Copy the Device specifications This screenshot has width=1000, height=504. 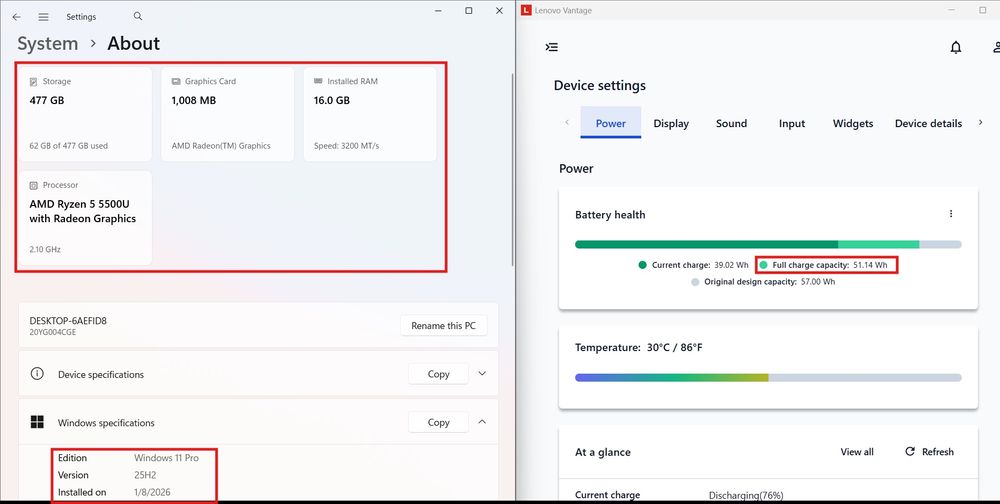pos(438,374)
